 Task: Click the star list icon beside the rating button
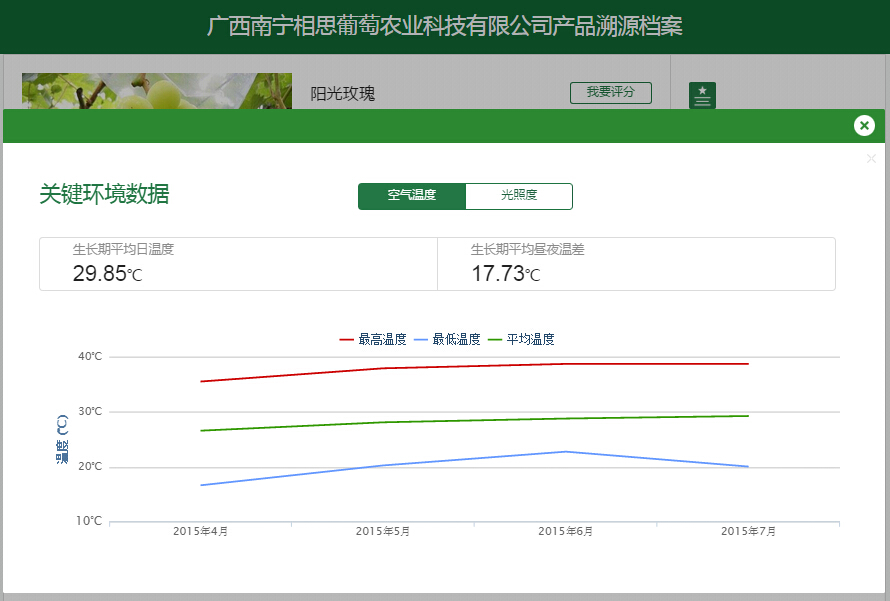702,96
